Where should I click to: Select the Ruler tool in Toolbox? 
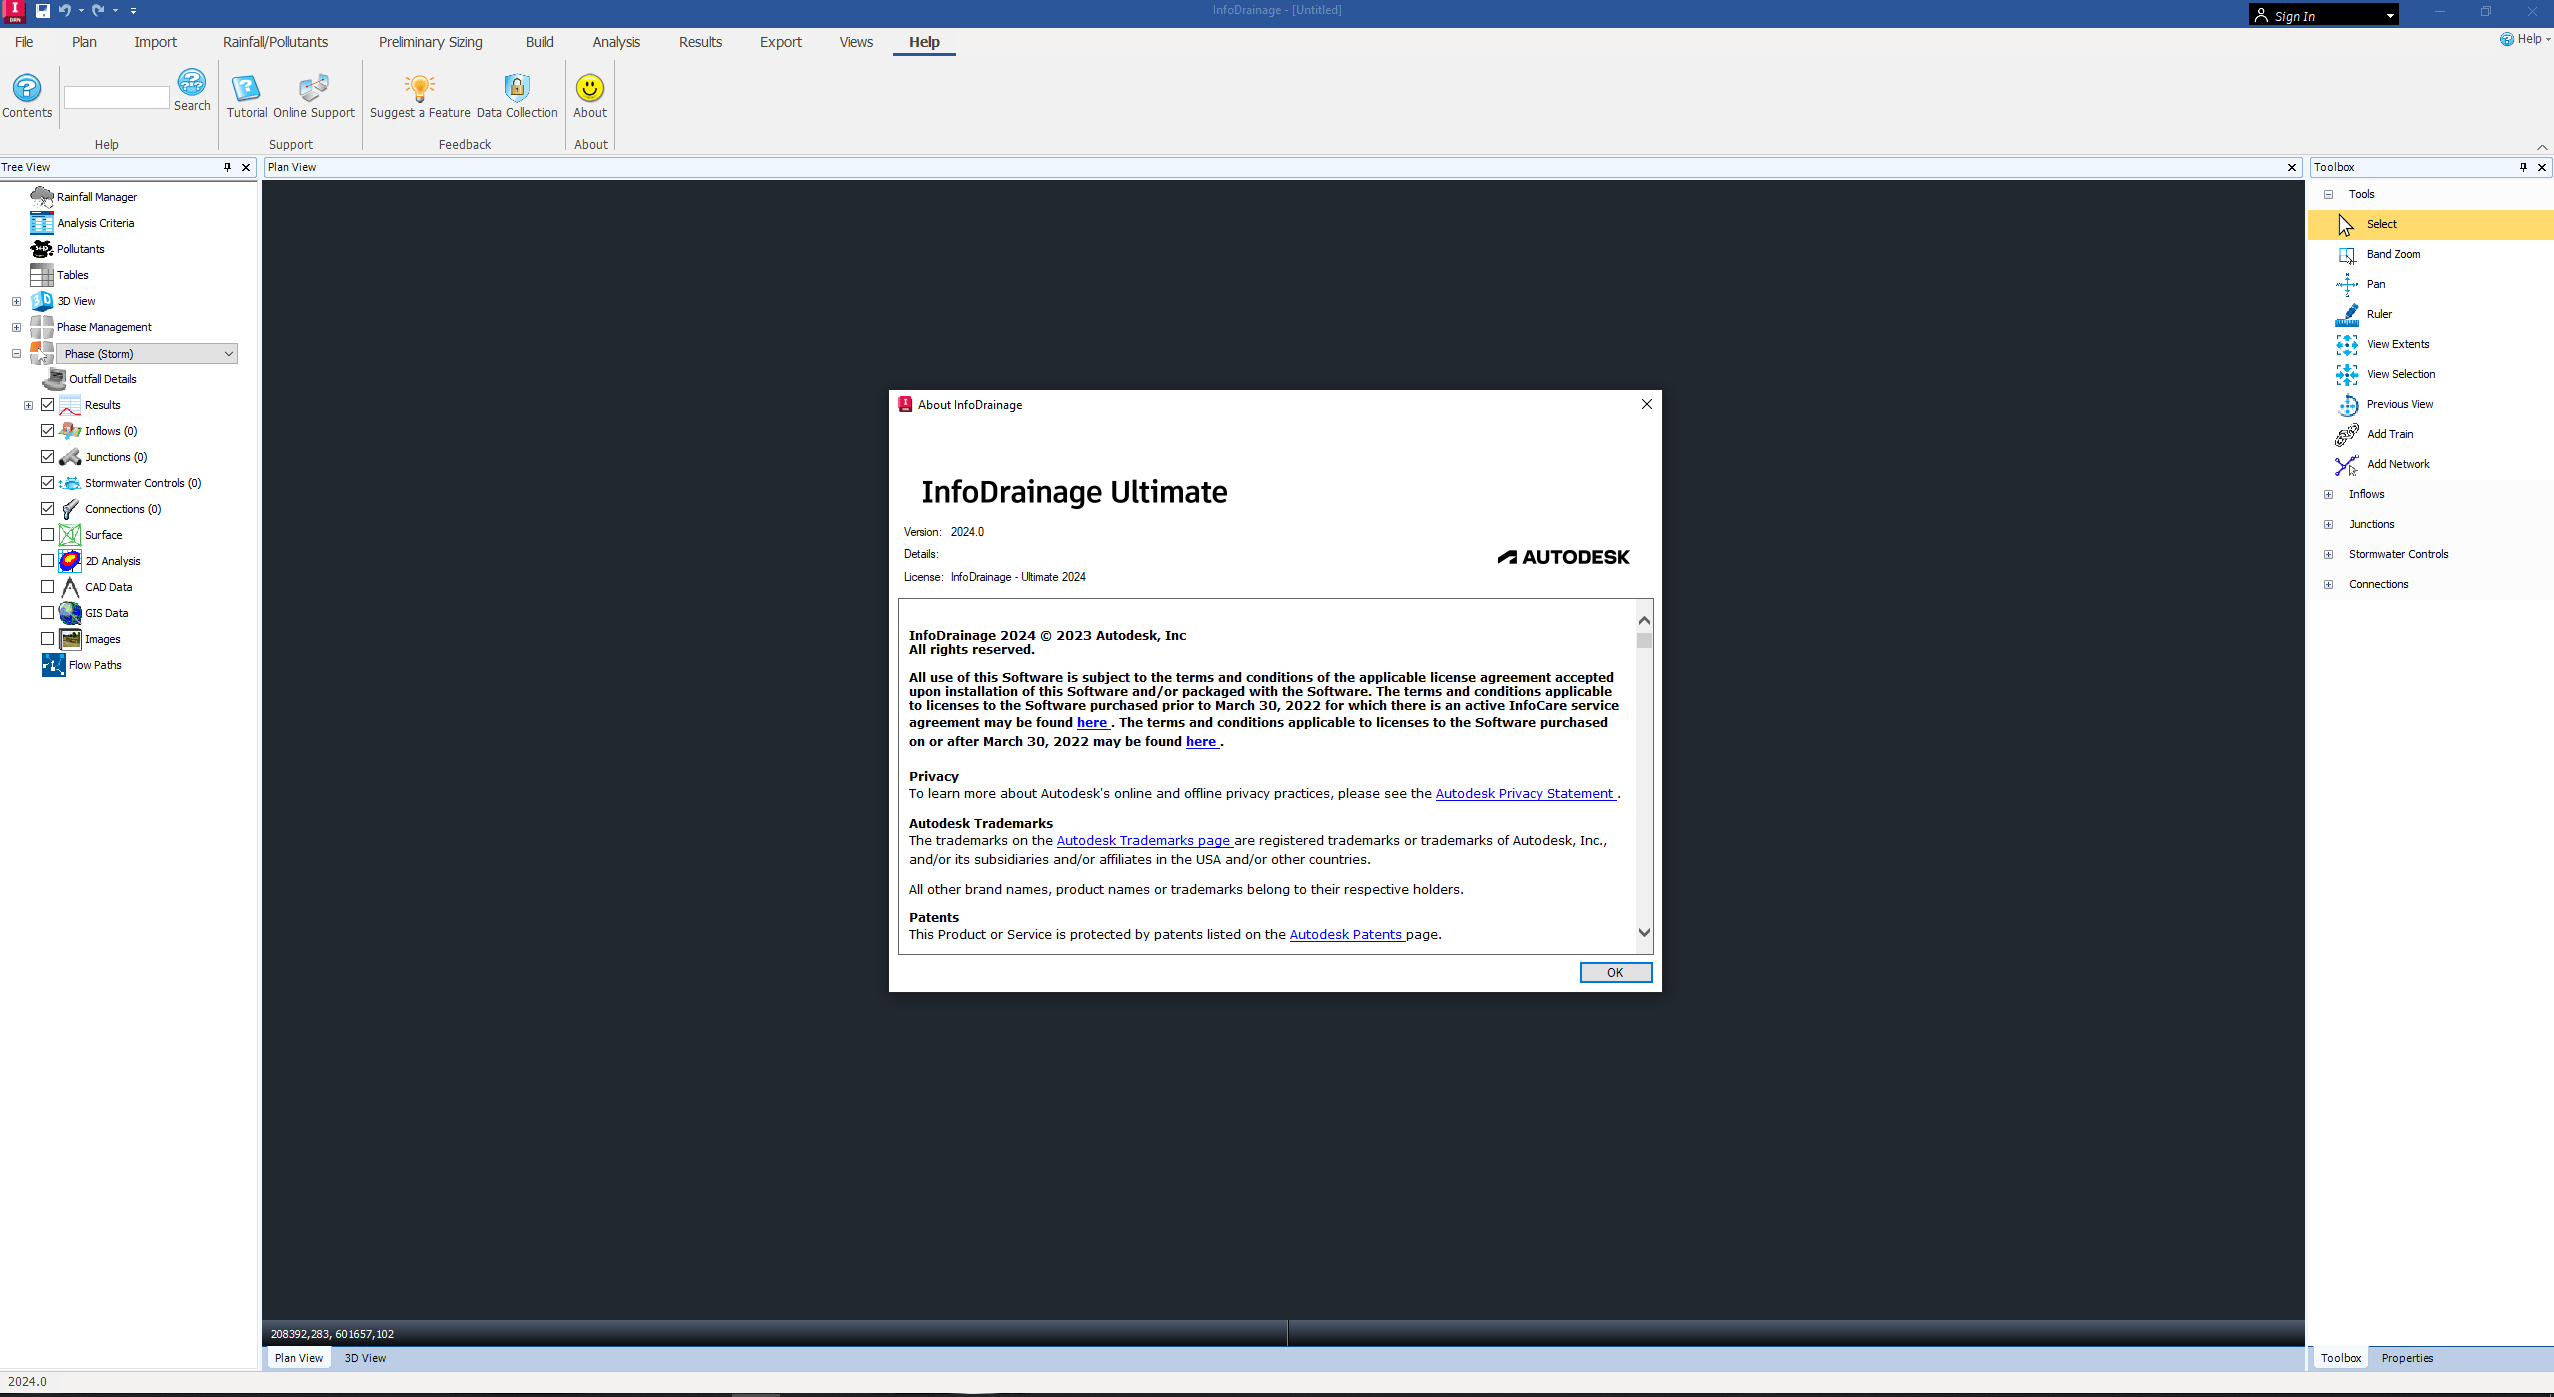point(2380,314)
